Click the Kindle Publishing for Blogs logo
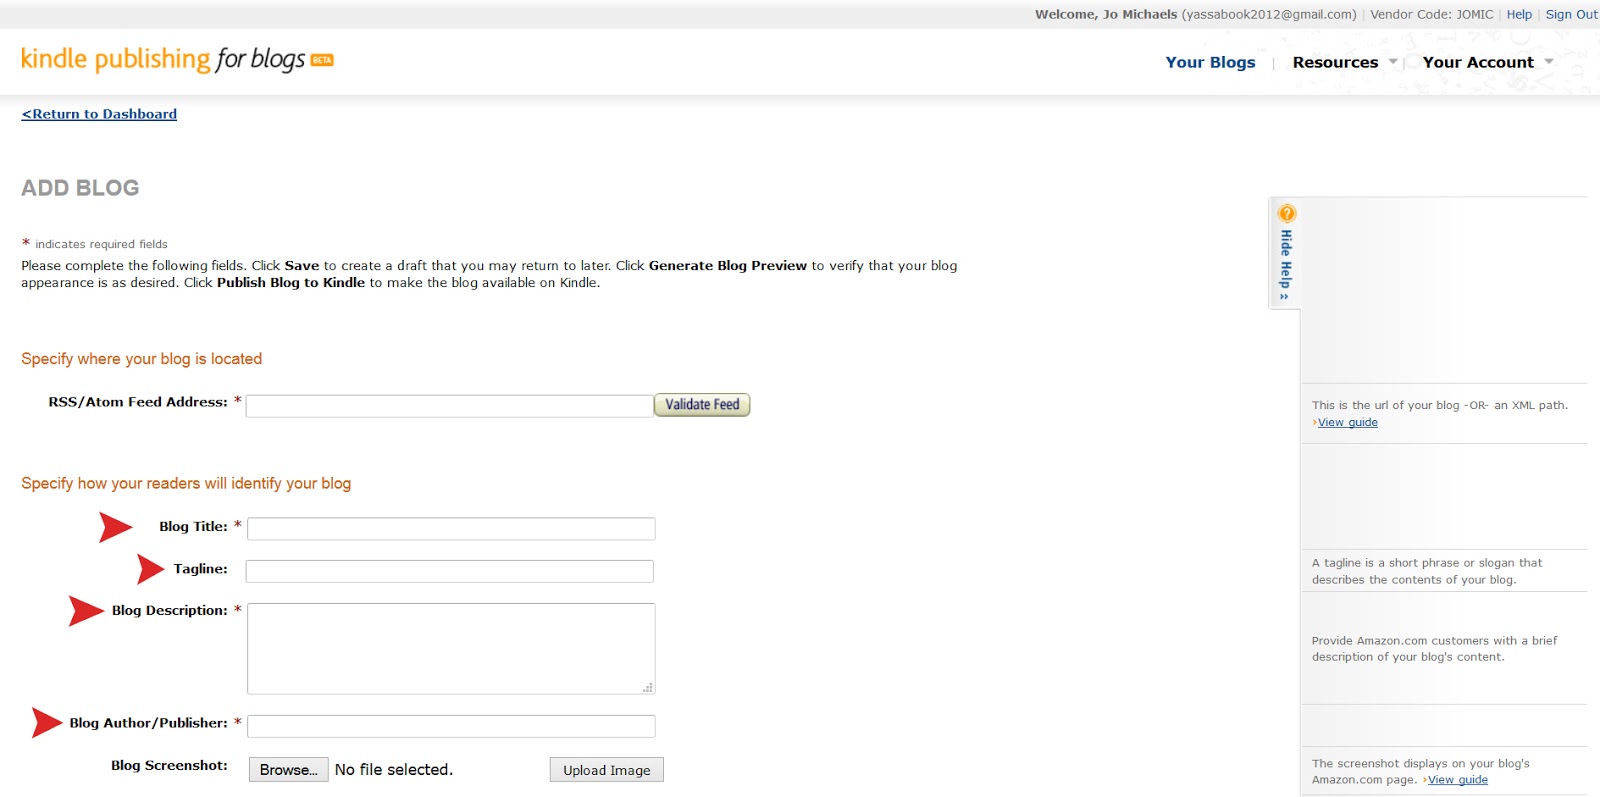This screenshot has height=797, width=1600. click(177, 60)
